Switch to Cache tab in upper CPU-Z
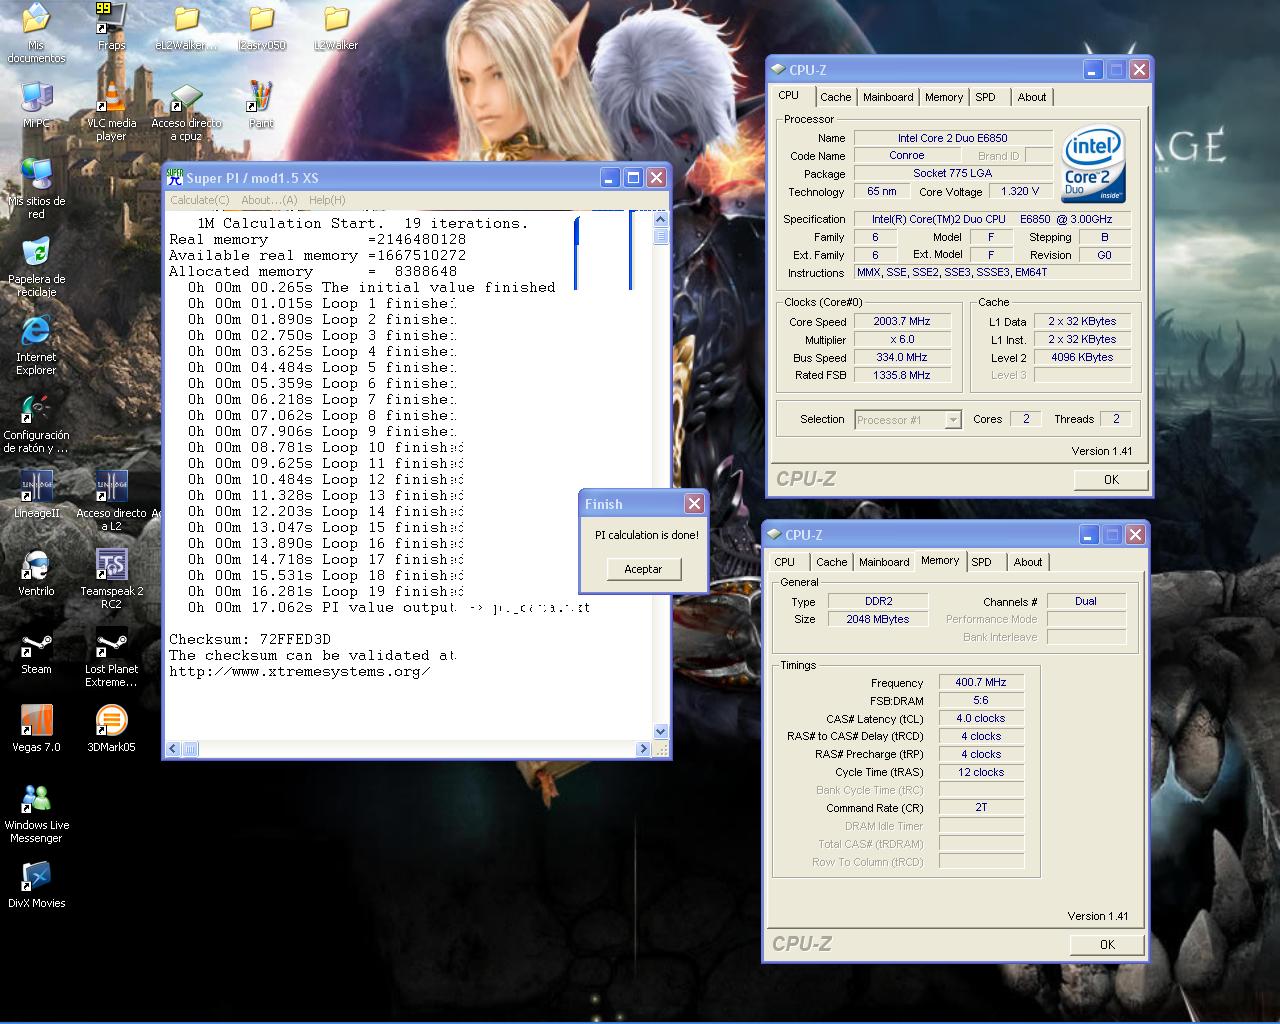Screen dimensions: 1280x1024 (x=835, y=97)
